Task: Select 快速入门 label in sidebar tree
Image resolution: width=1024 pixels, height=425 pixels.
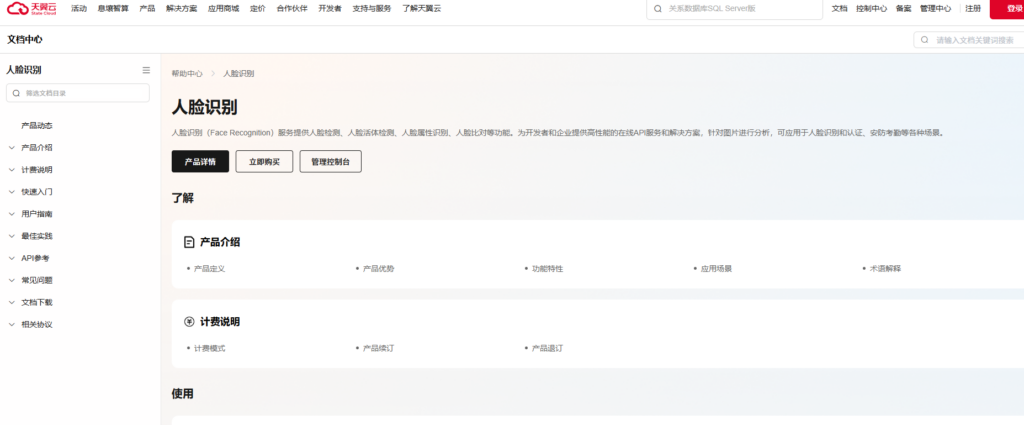Action: coord(37,192)
